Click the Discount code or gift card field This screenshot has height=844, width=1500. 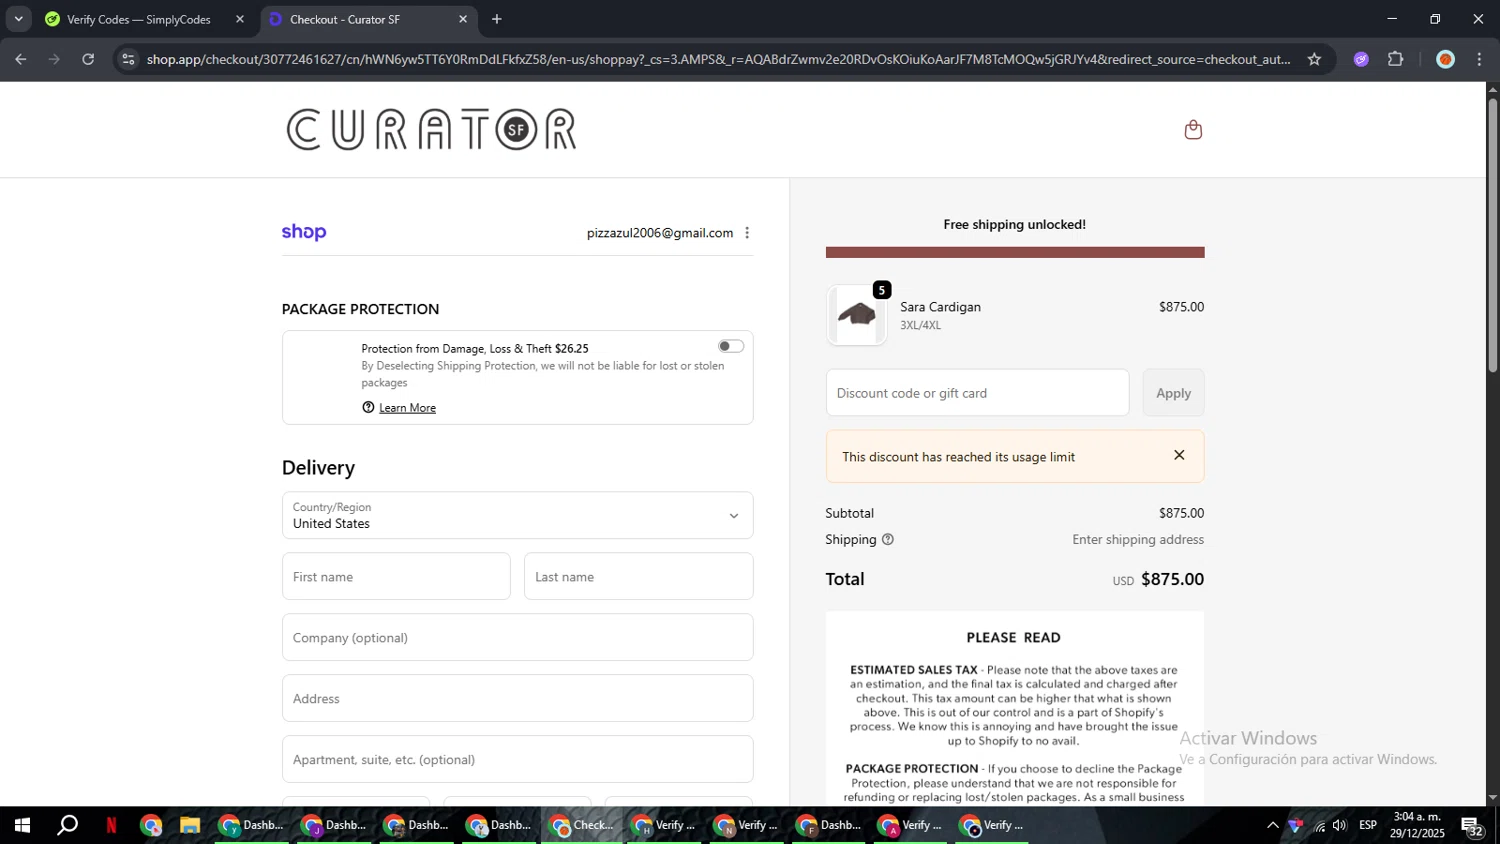point(977,393)
